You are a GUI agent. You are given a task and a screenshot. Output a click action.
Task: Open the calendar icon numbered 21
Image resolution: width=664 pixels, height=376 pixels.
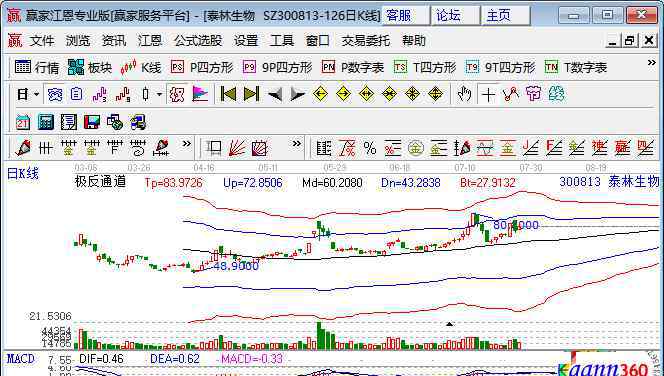click(x=23, y=122)
